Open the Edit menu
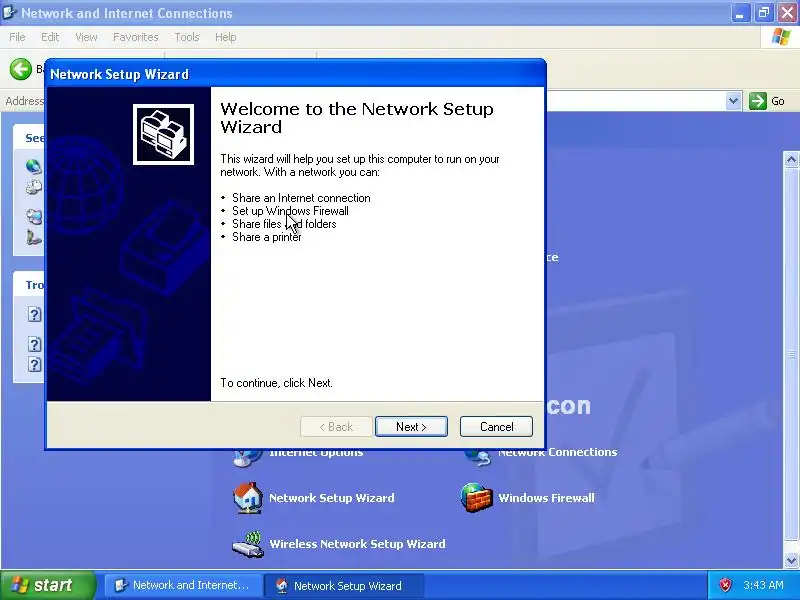800x600 pixels. pyautogui.click(x=50, y=37)
